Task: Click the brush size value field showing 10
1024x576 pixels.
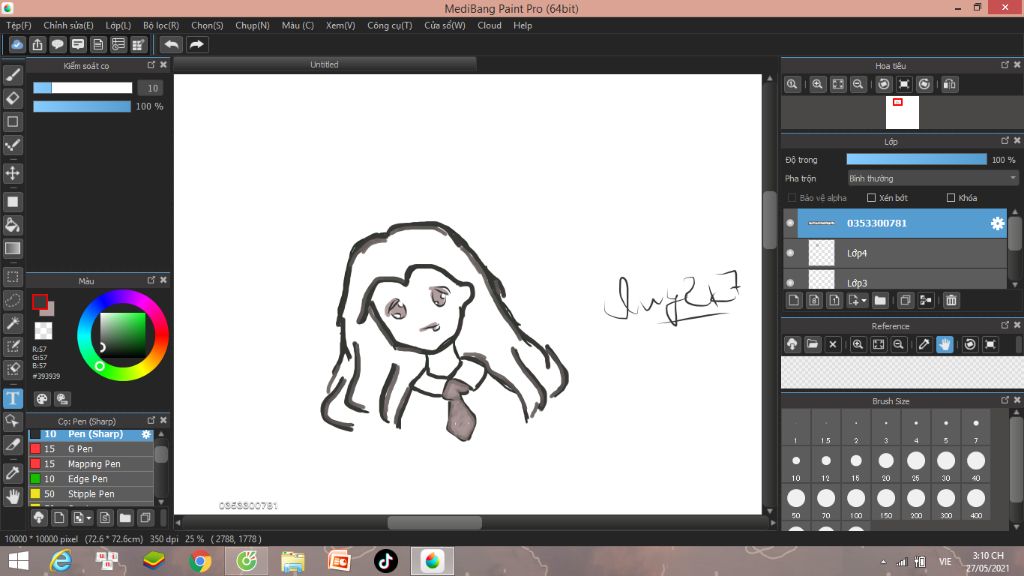Action: coord(152,88)
